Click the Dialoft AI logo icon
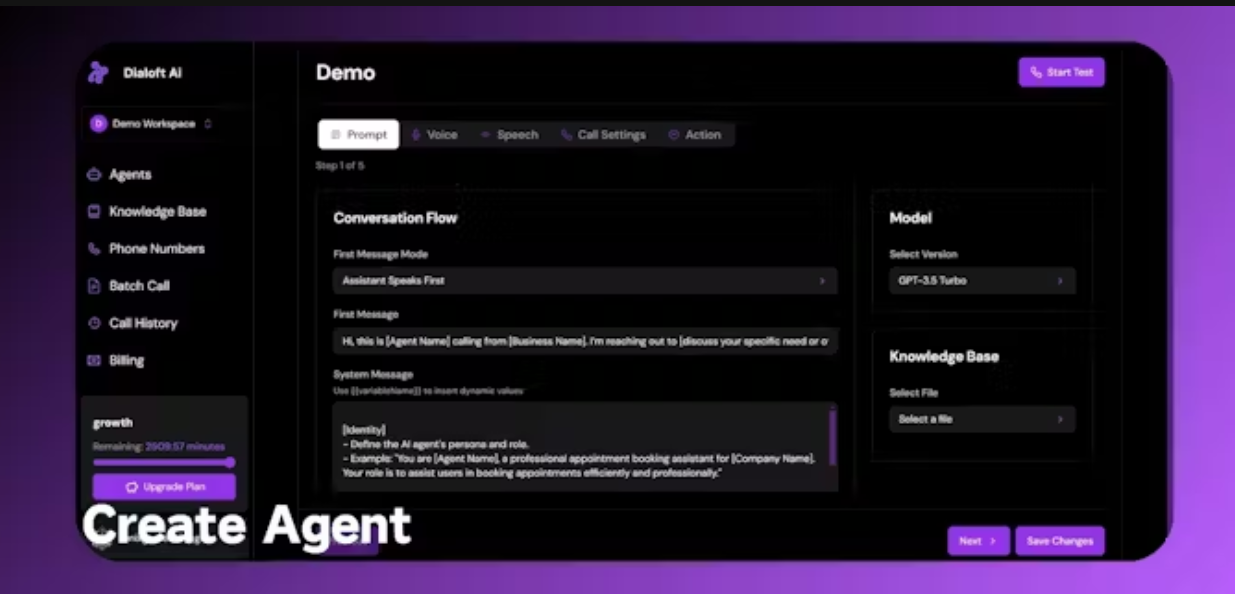The height and width of the screenshot is (594, 1235). tap(98, 72)
